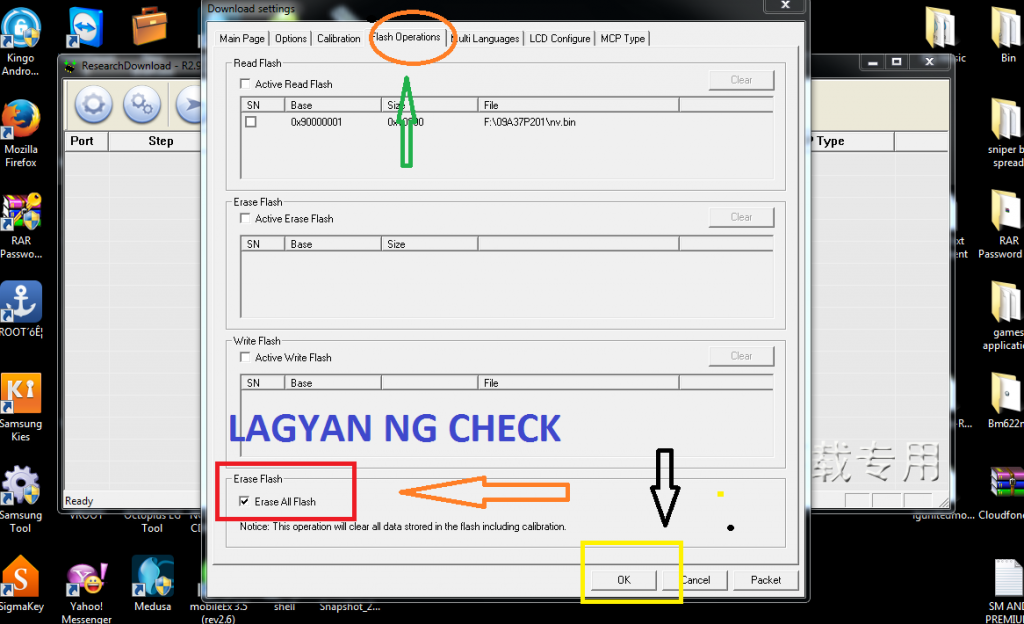The width and height of the screenshot is (1024, 624).
Task: Enable the Active Write Flash checkbox
Action: tap(246, 358)
